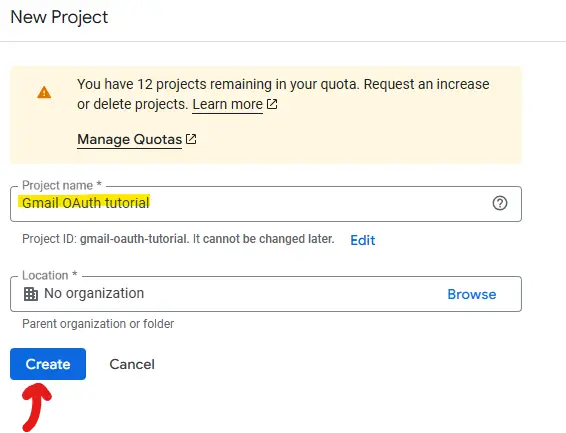The width and height of the screenshot is (566, 433).
Task: Click external-link icon beside Manage Quotas
Action: pyautogui.click(x=191, y=139)
